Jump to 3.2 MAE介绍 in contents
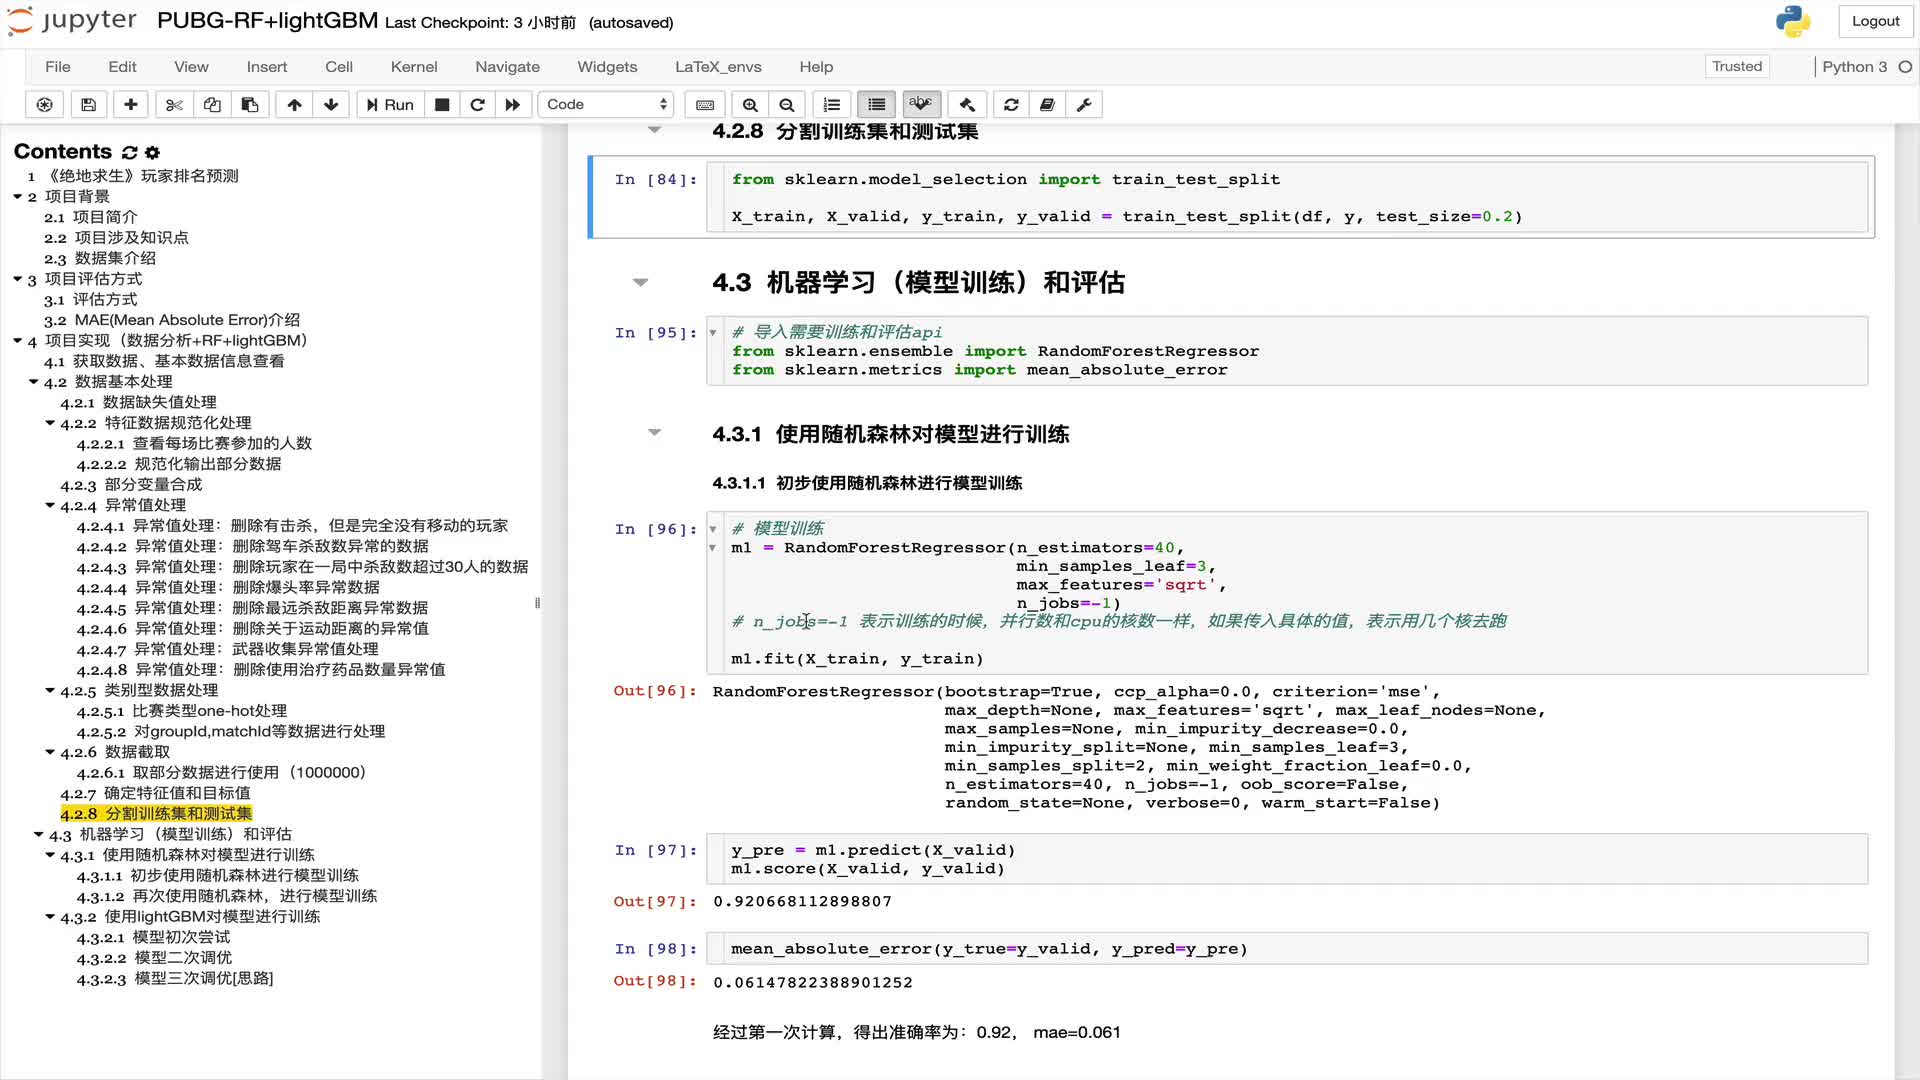The image size is (1920, 1080). tap(172, 320)
